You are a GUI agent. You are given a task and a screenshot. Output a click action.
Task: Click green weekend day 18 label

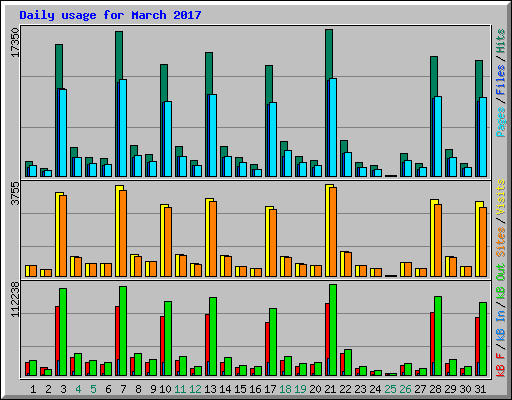coord(286,389)
